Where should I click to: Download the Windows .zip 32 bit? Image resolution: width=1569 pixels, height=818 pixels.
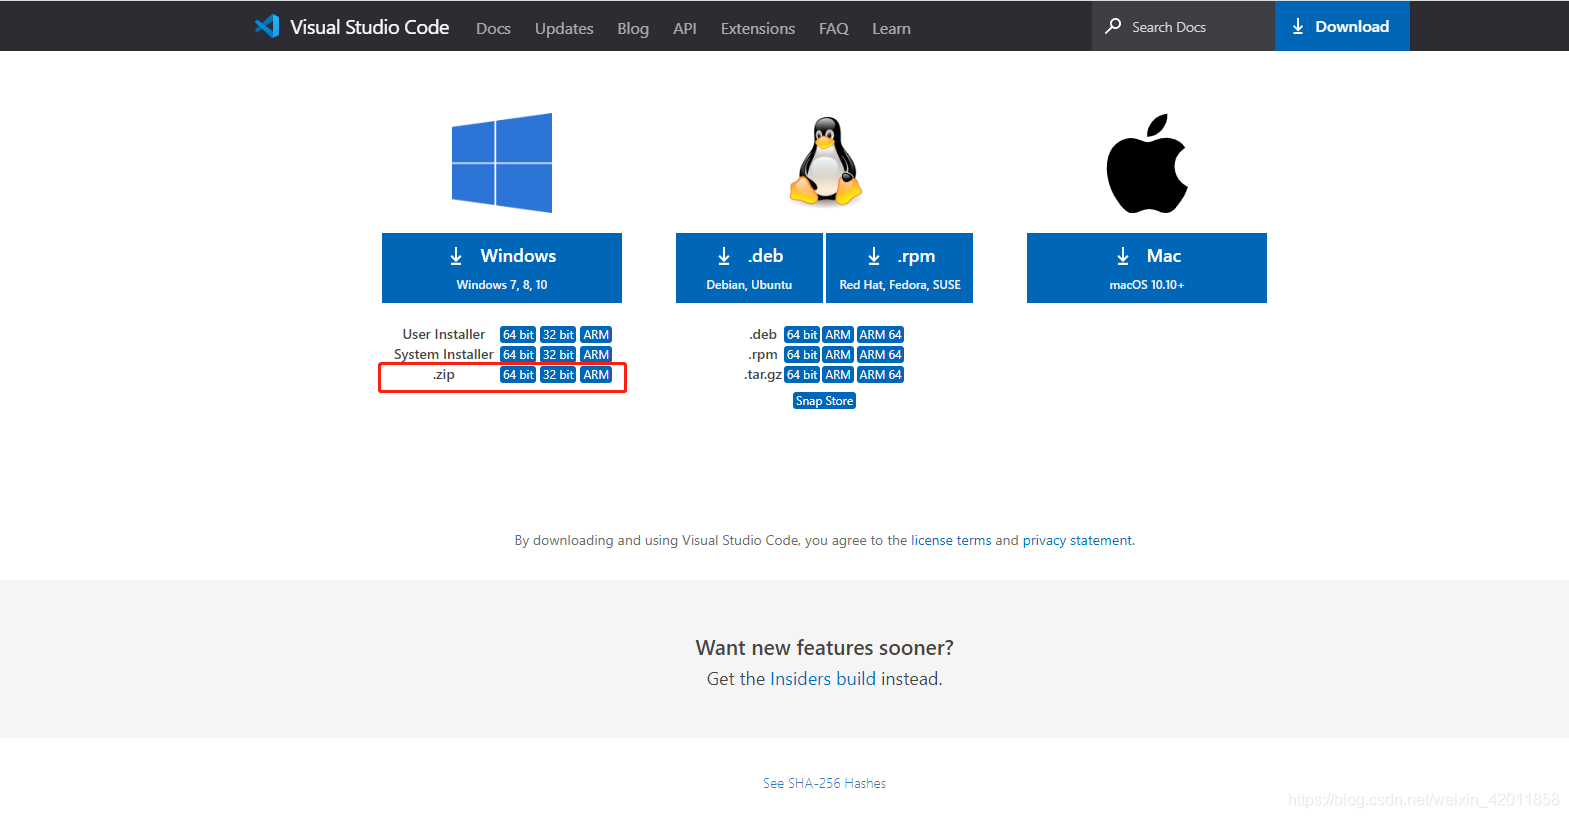[x=558, y=375]
